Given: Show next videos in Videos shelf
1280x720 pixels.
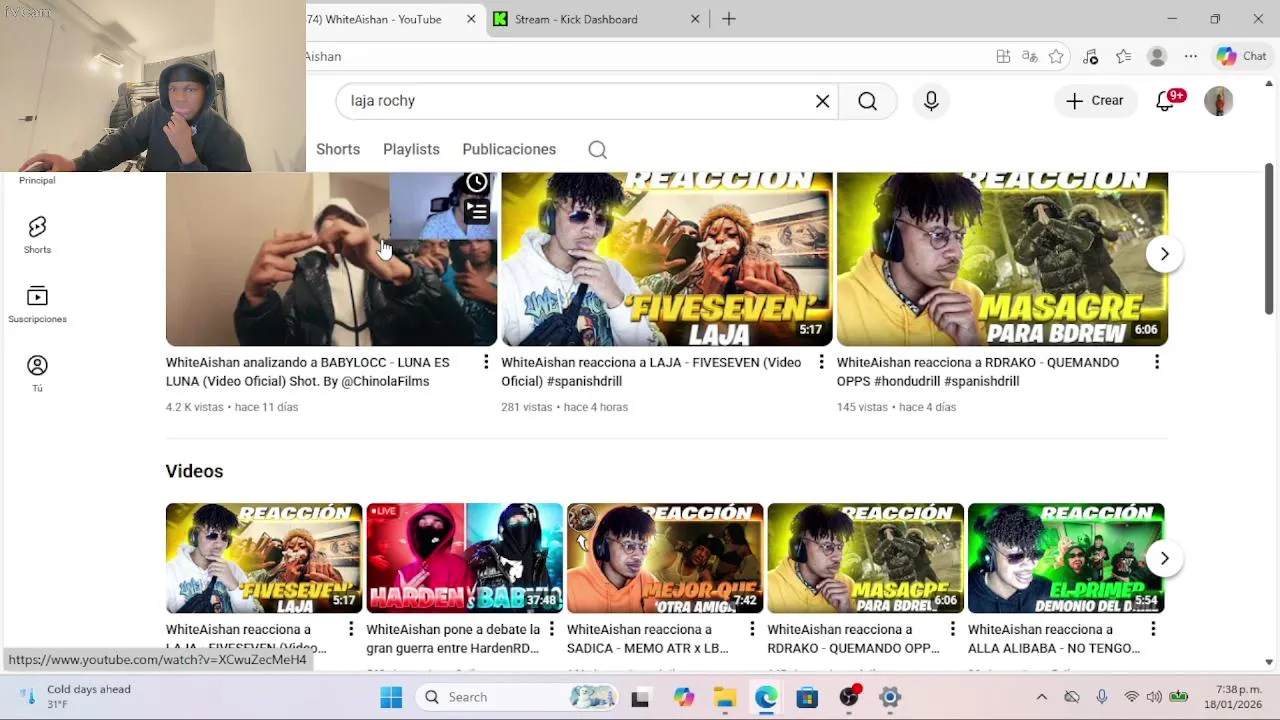Looking at the screenshot, I should (x=1164, y=558).
